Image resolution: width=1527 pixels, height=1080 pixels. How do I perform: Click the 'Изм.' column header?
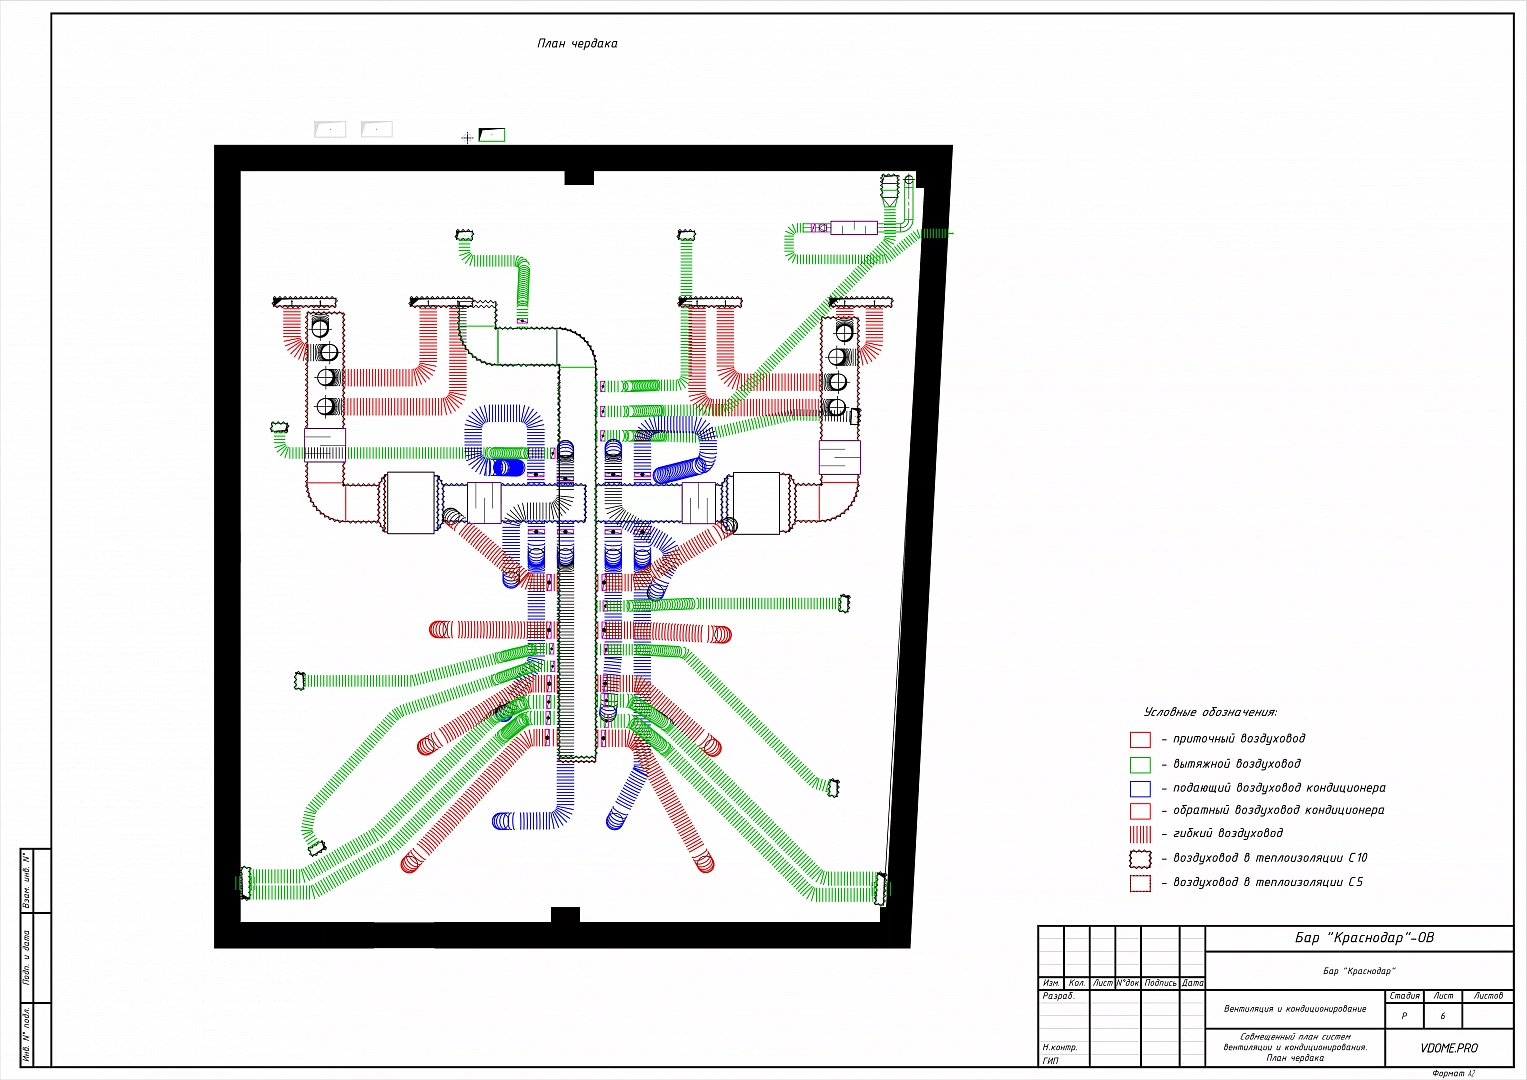pyautogui.click(x=1051, y=983)
